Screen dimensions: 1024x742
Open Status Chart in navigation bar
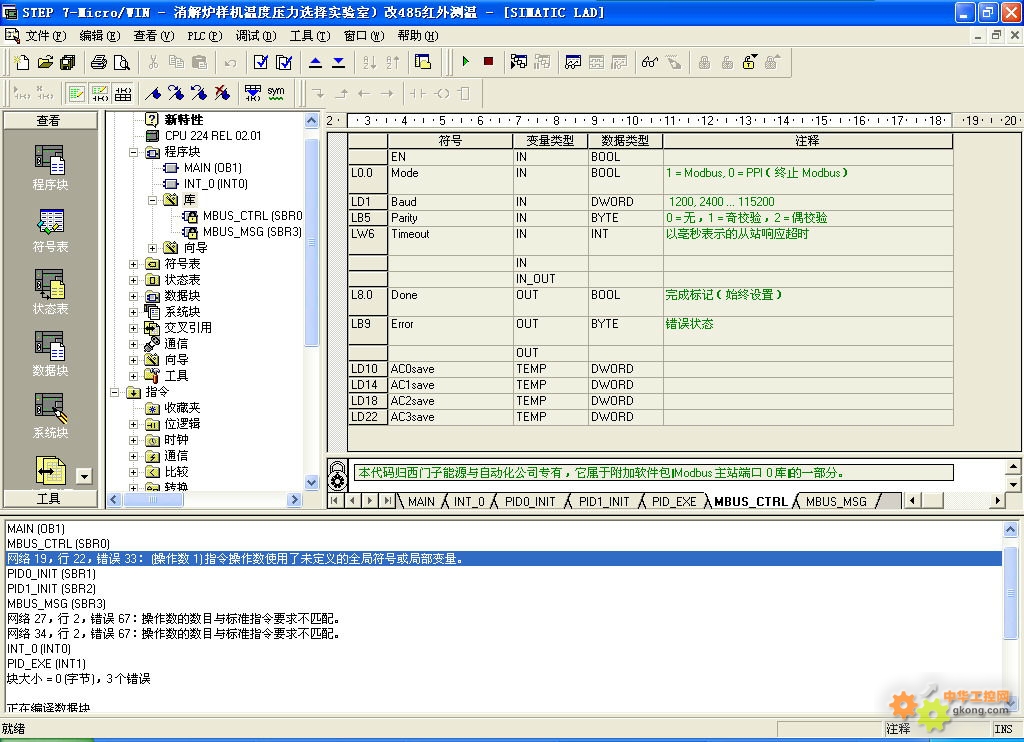click(x=50, y=292)
